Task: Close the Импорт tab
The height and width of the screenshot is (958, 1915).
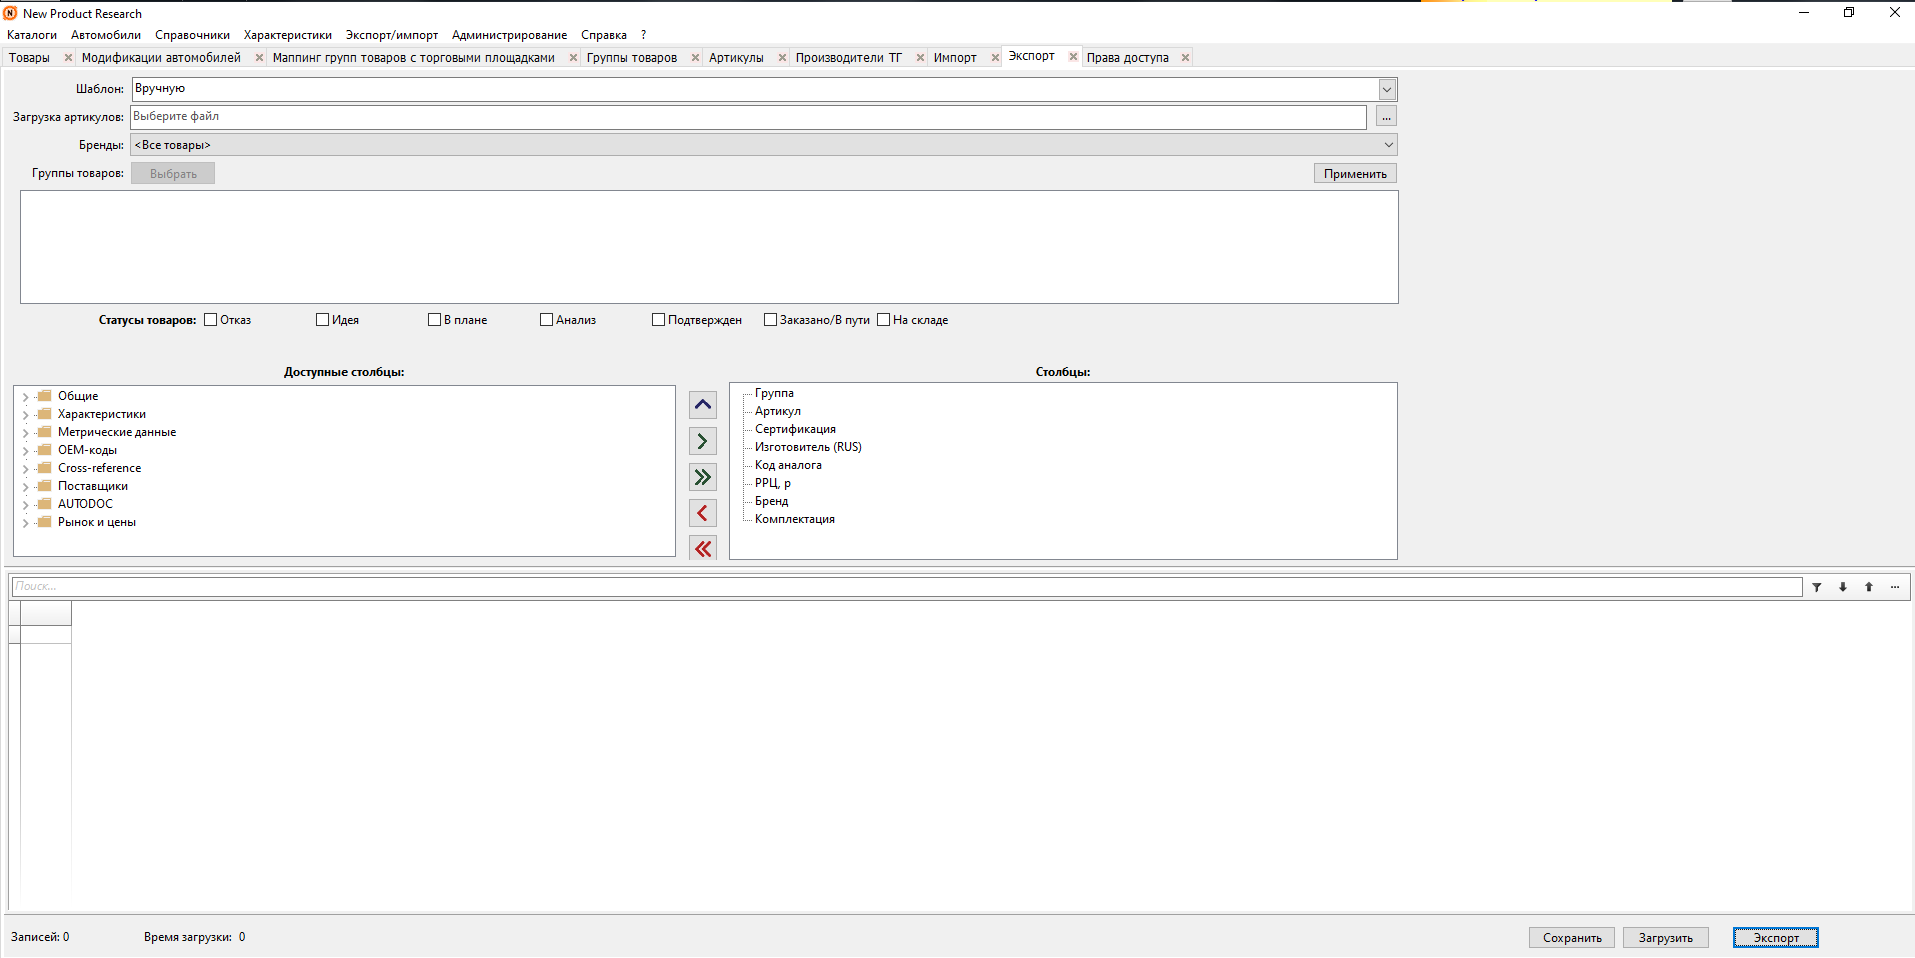Action: pyautogui.click(x=995, y=58)
